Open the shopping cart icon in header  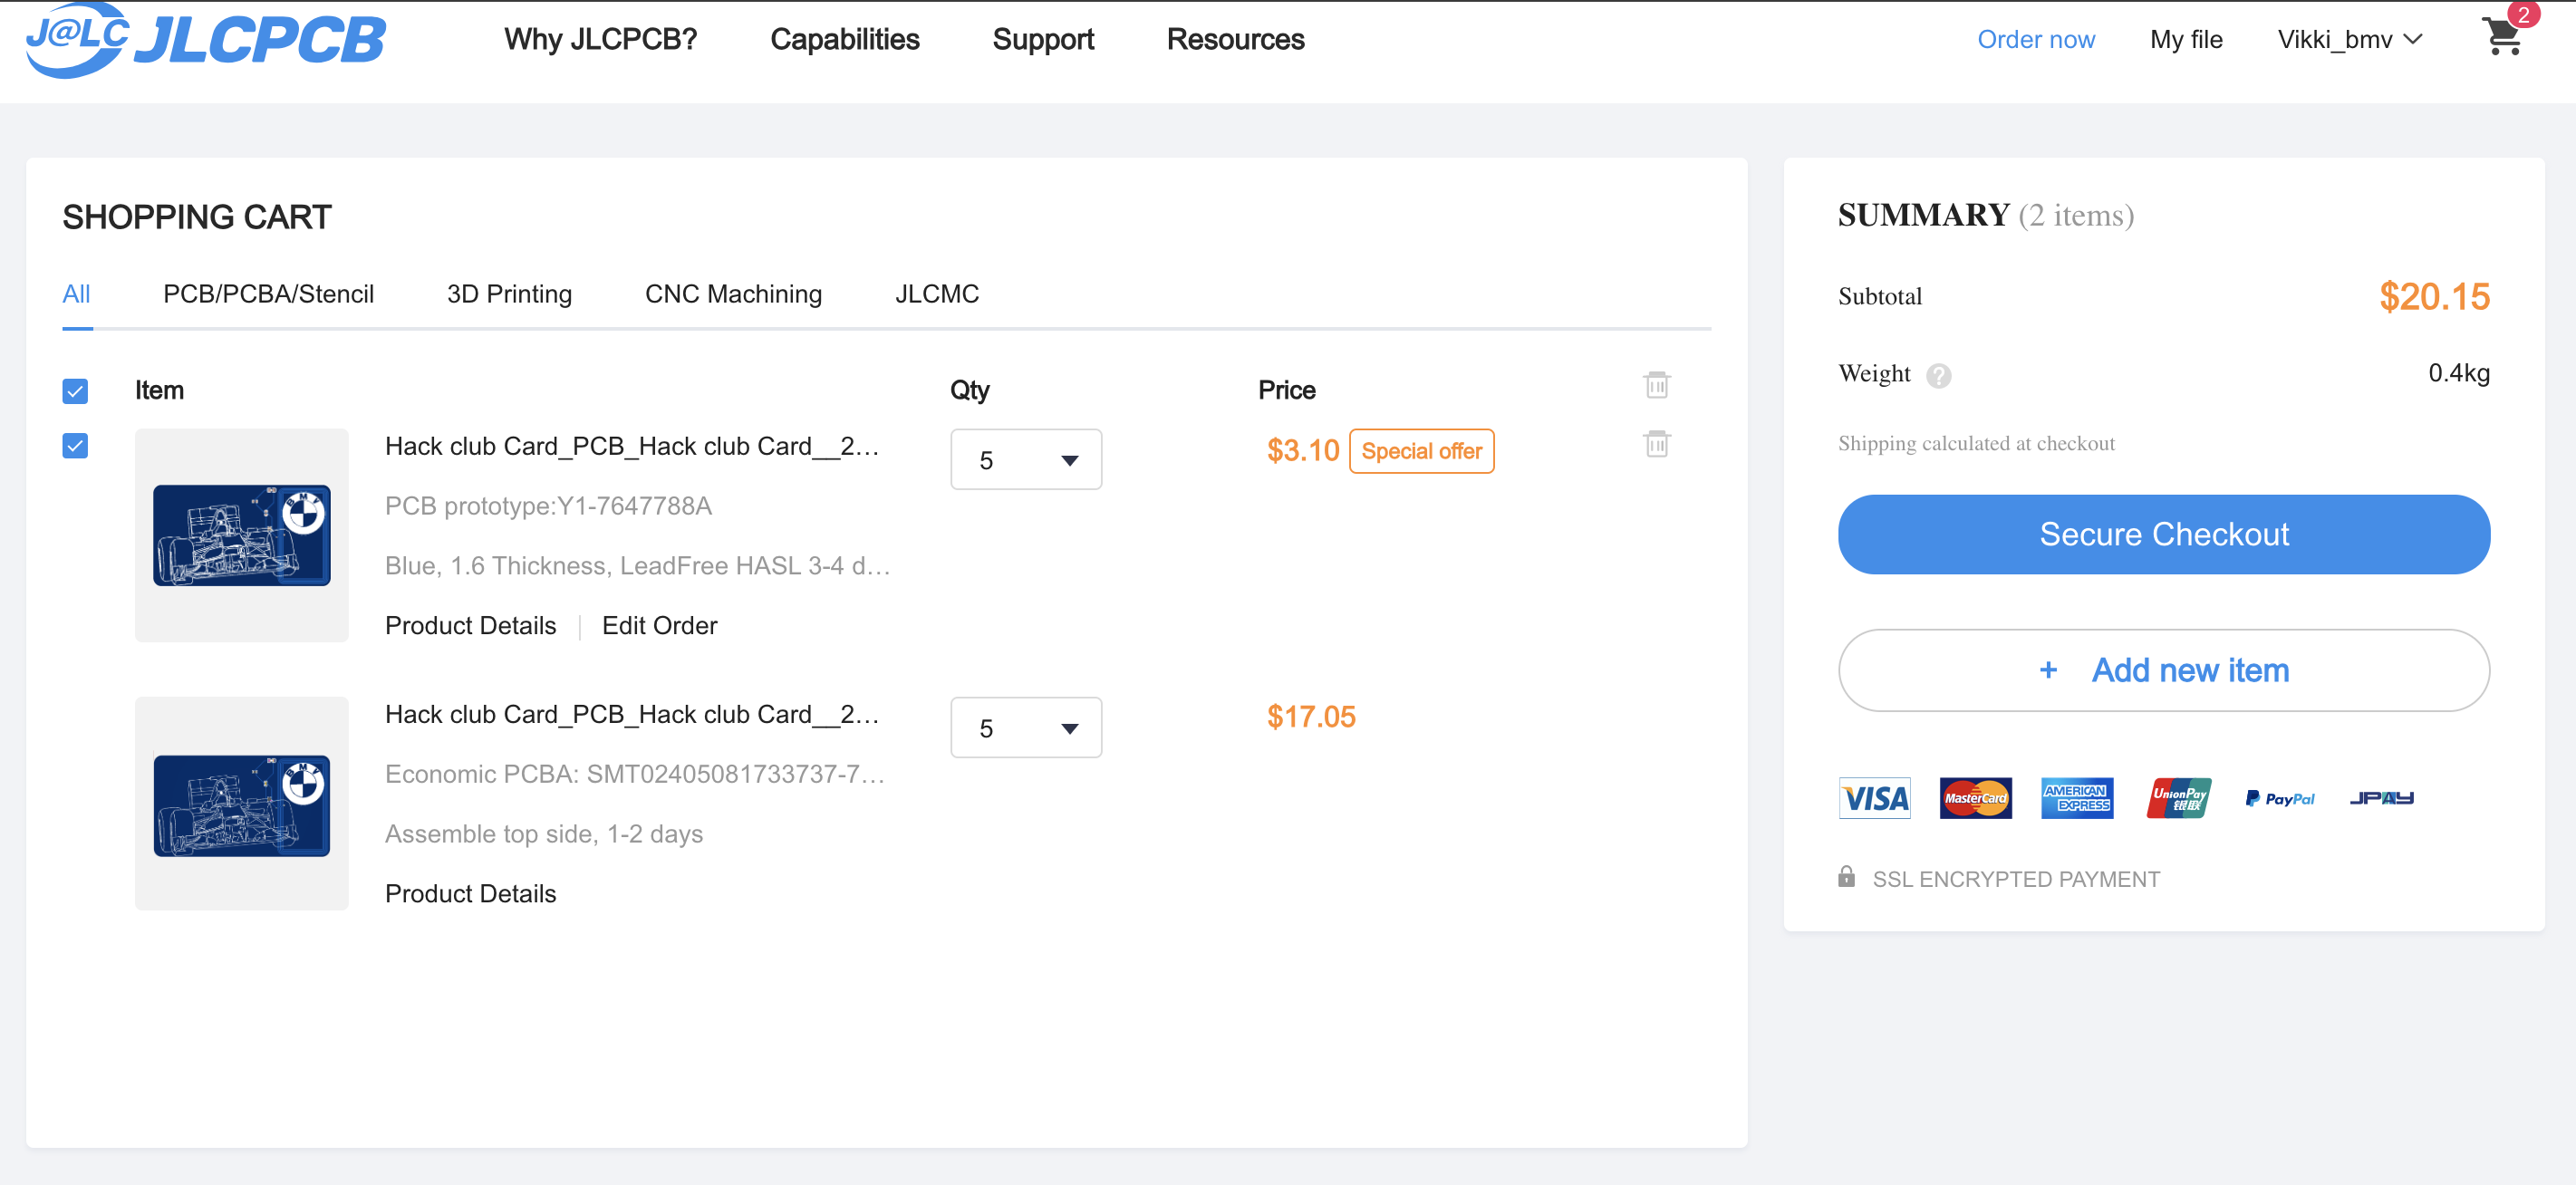[x=2502, y=38]
